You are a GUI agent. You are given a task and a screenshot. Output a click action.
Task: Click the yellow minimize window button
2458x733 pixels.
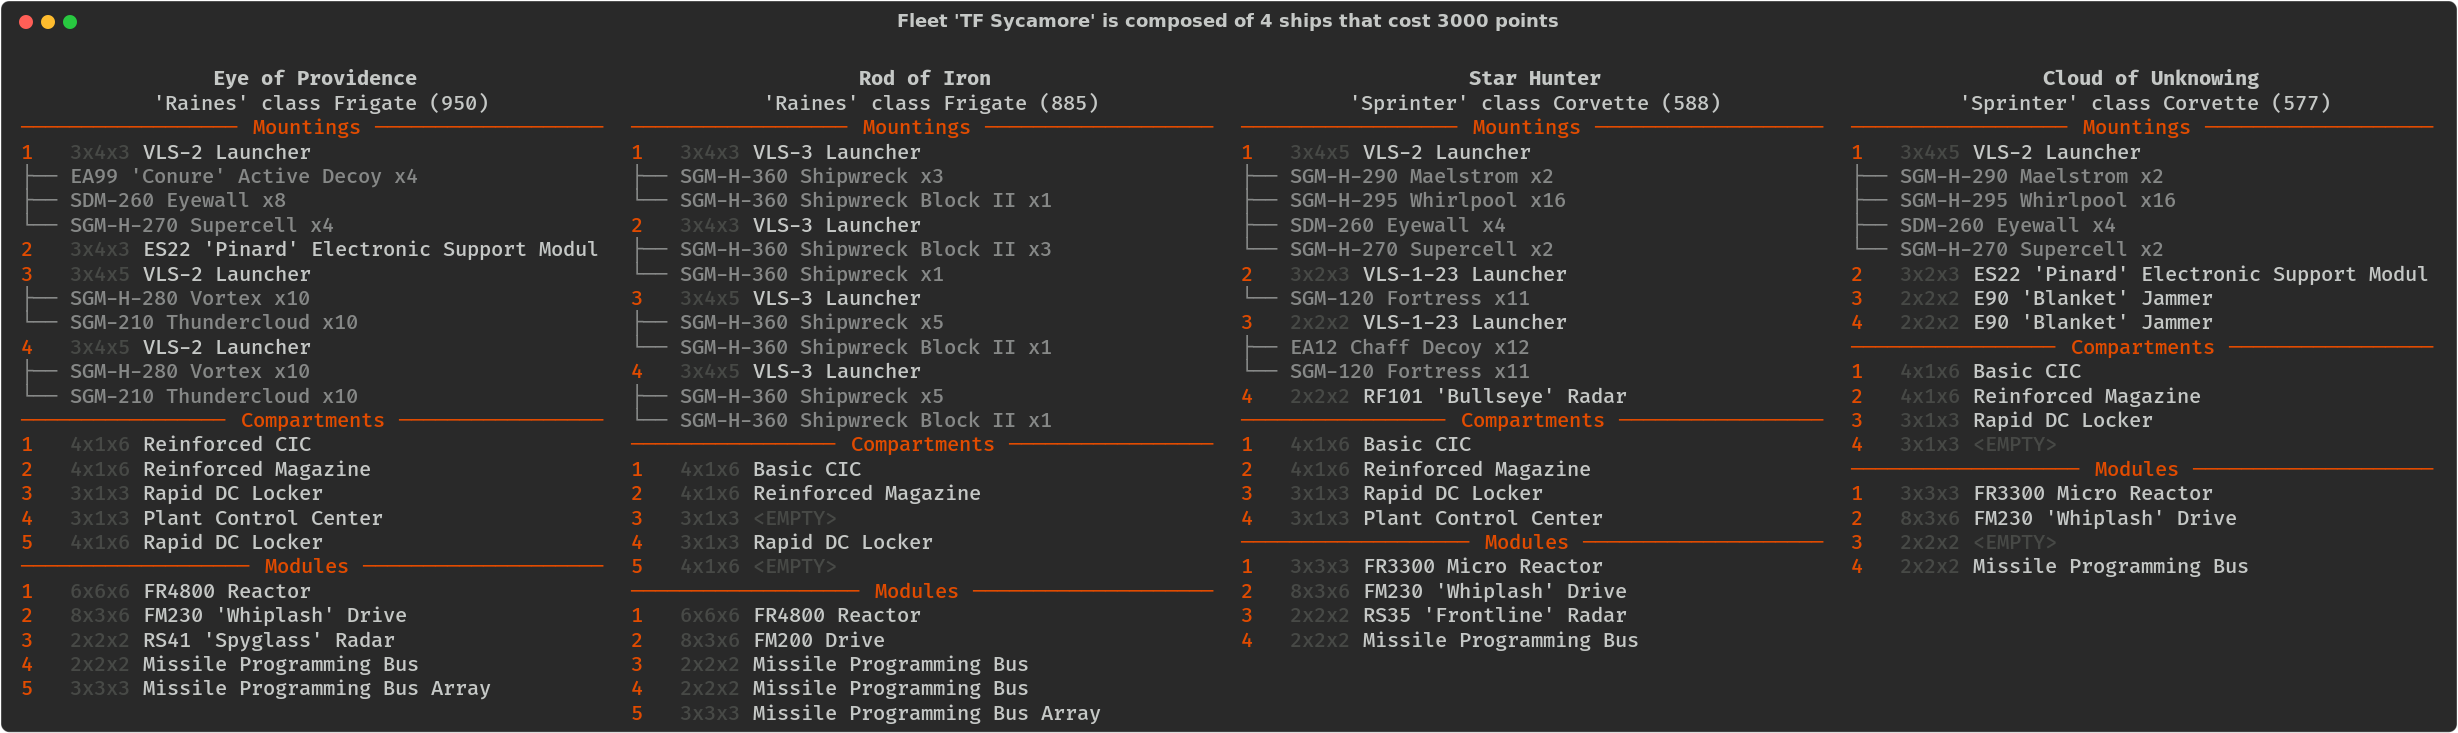click(48, 22)
